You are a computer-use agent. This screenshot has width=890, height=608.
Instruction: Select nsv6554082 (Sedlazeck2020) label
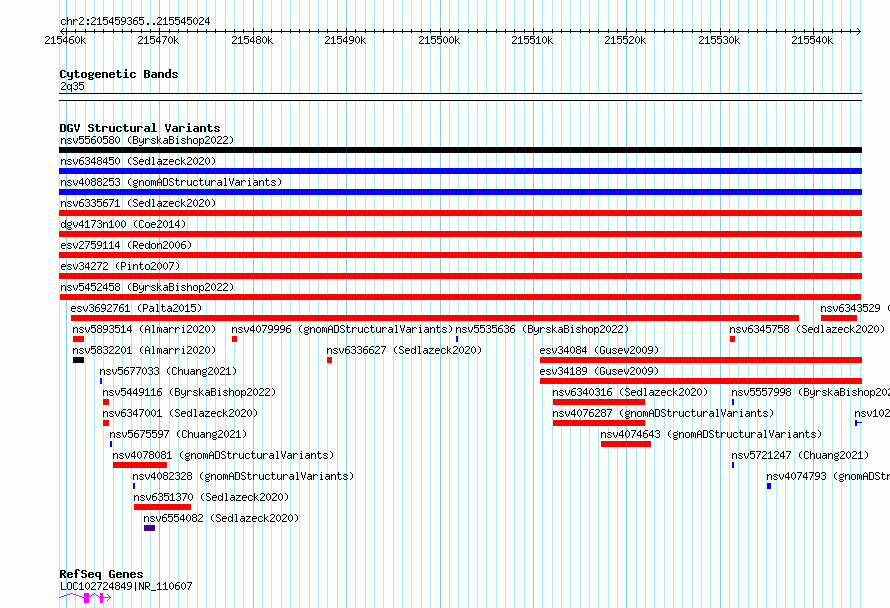(221, 518)
